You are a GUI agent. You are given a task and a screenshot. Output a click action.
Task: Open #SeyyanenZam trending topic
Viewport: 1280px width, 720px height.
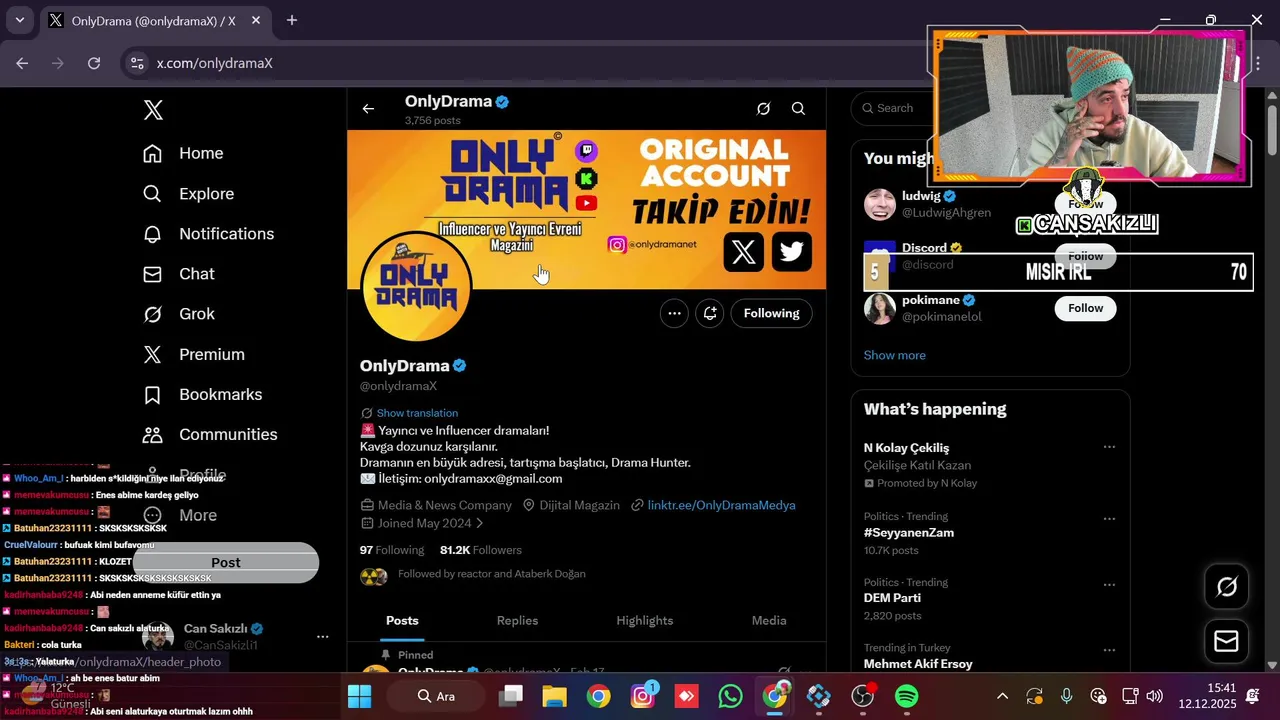(909, 533)
